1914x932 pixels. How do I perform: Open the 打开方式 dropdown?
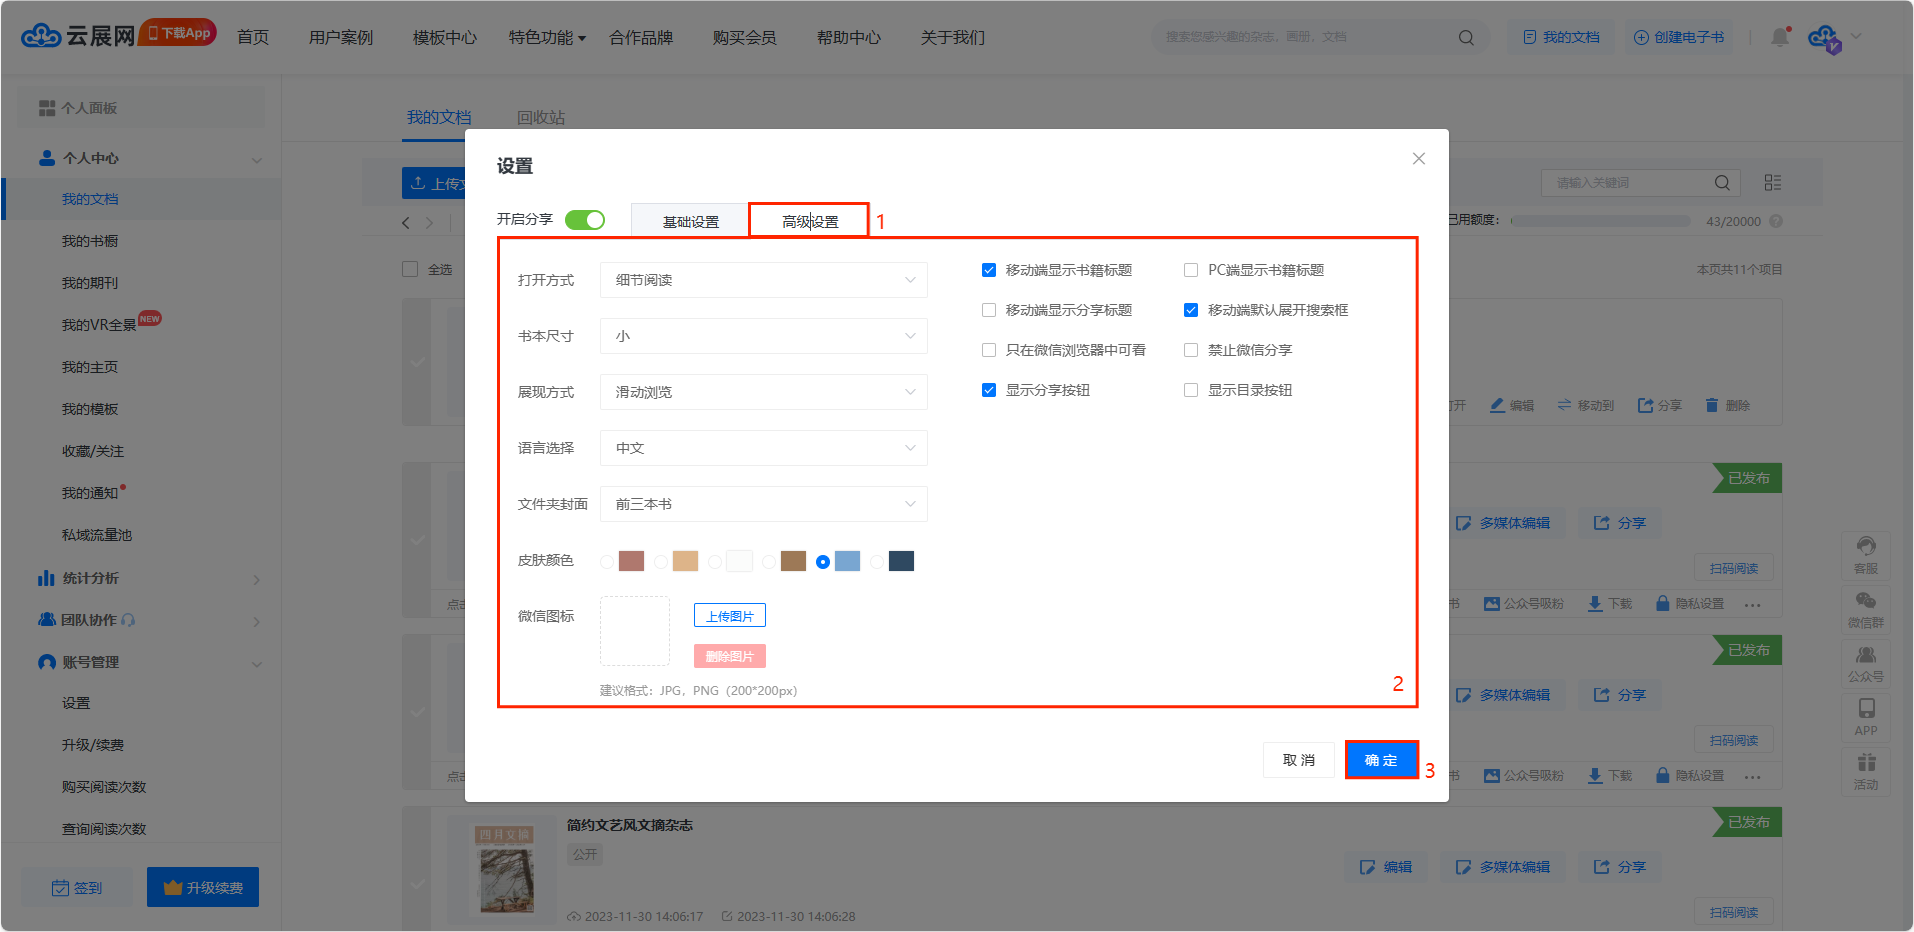coord(764,280)
